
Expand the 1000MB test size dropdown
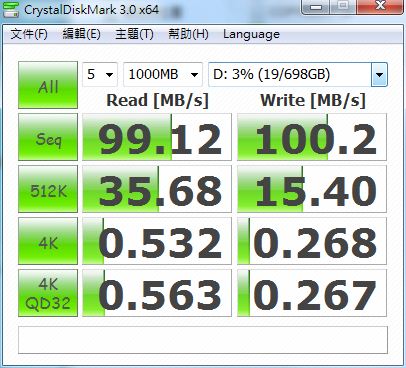(x=163, y=74)
